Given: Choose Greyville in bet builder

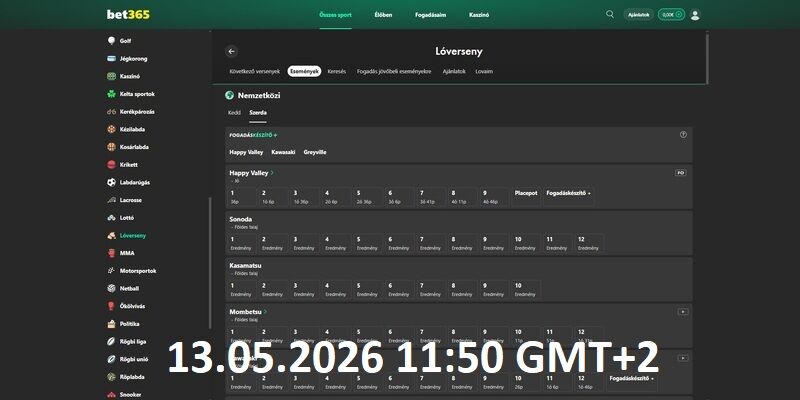Looking at the screenshot, I should click(x=315, y=152).
